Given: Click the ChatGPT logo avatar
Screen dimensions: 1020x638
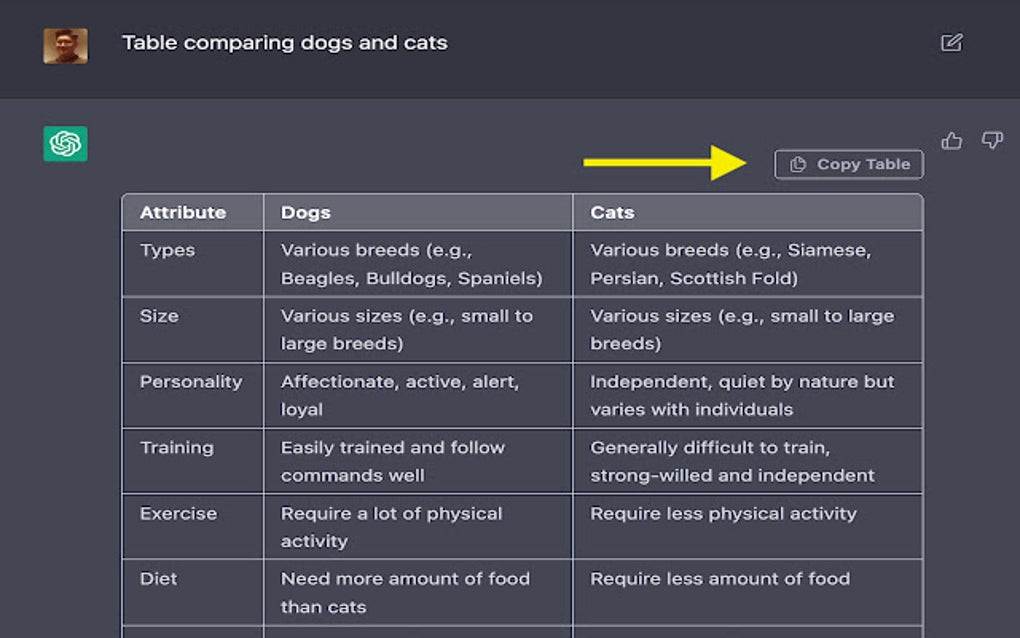Looking at the screenshot, I should (x=65, y=144).
